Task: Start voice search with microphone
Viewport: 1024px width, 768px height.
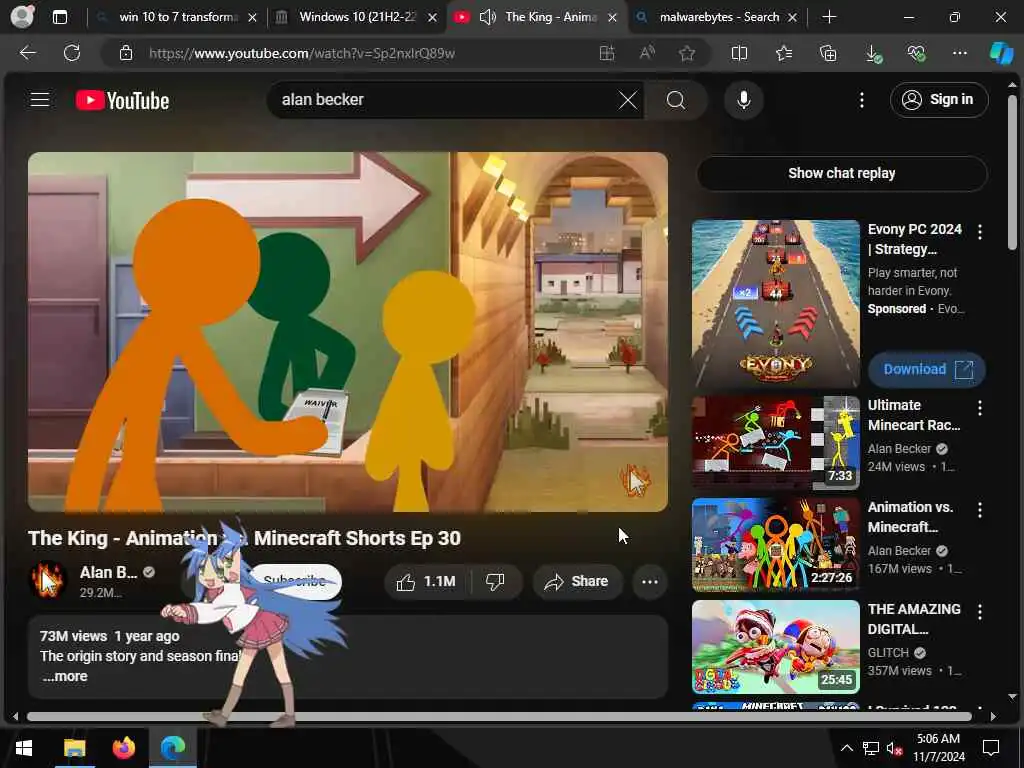Action: click(x=743, y=100)
